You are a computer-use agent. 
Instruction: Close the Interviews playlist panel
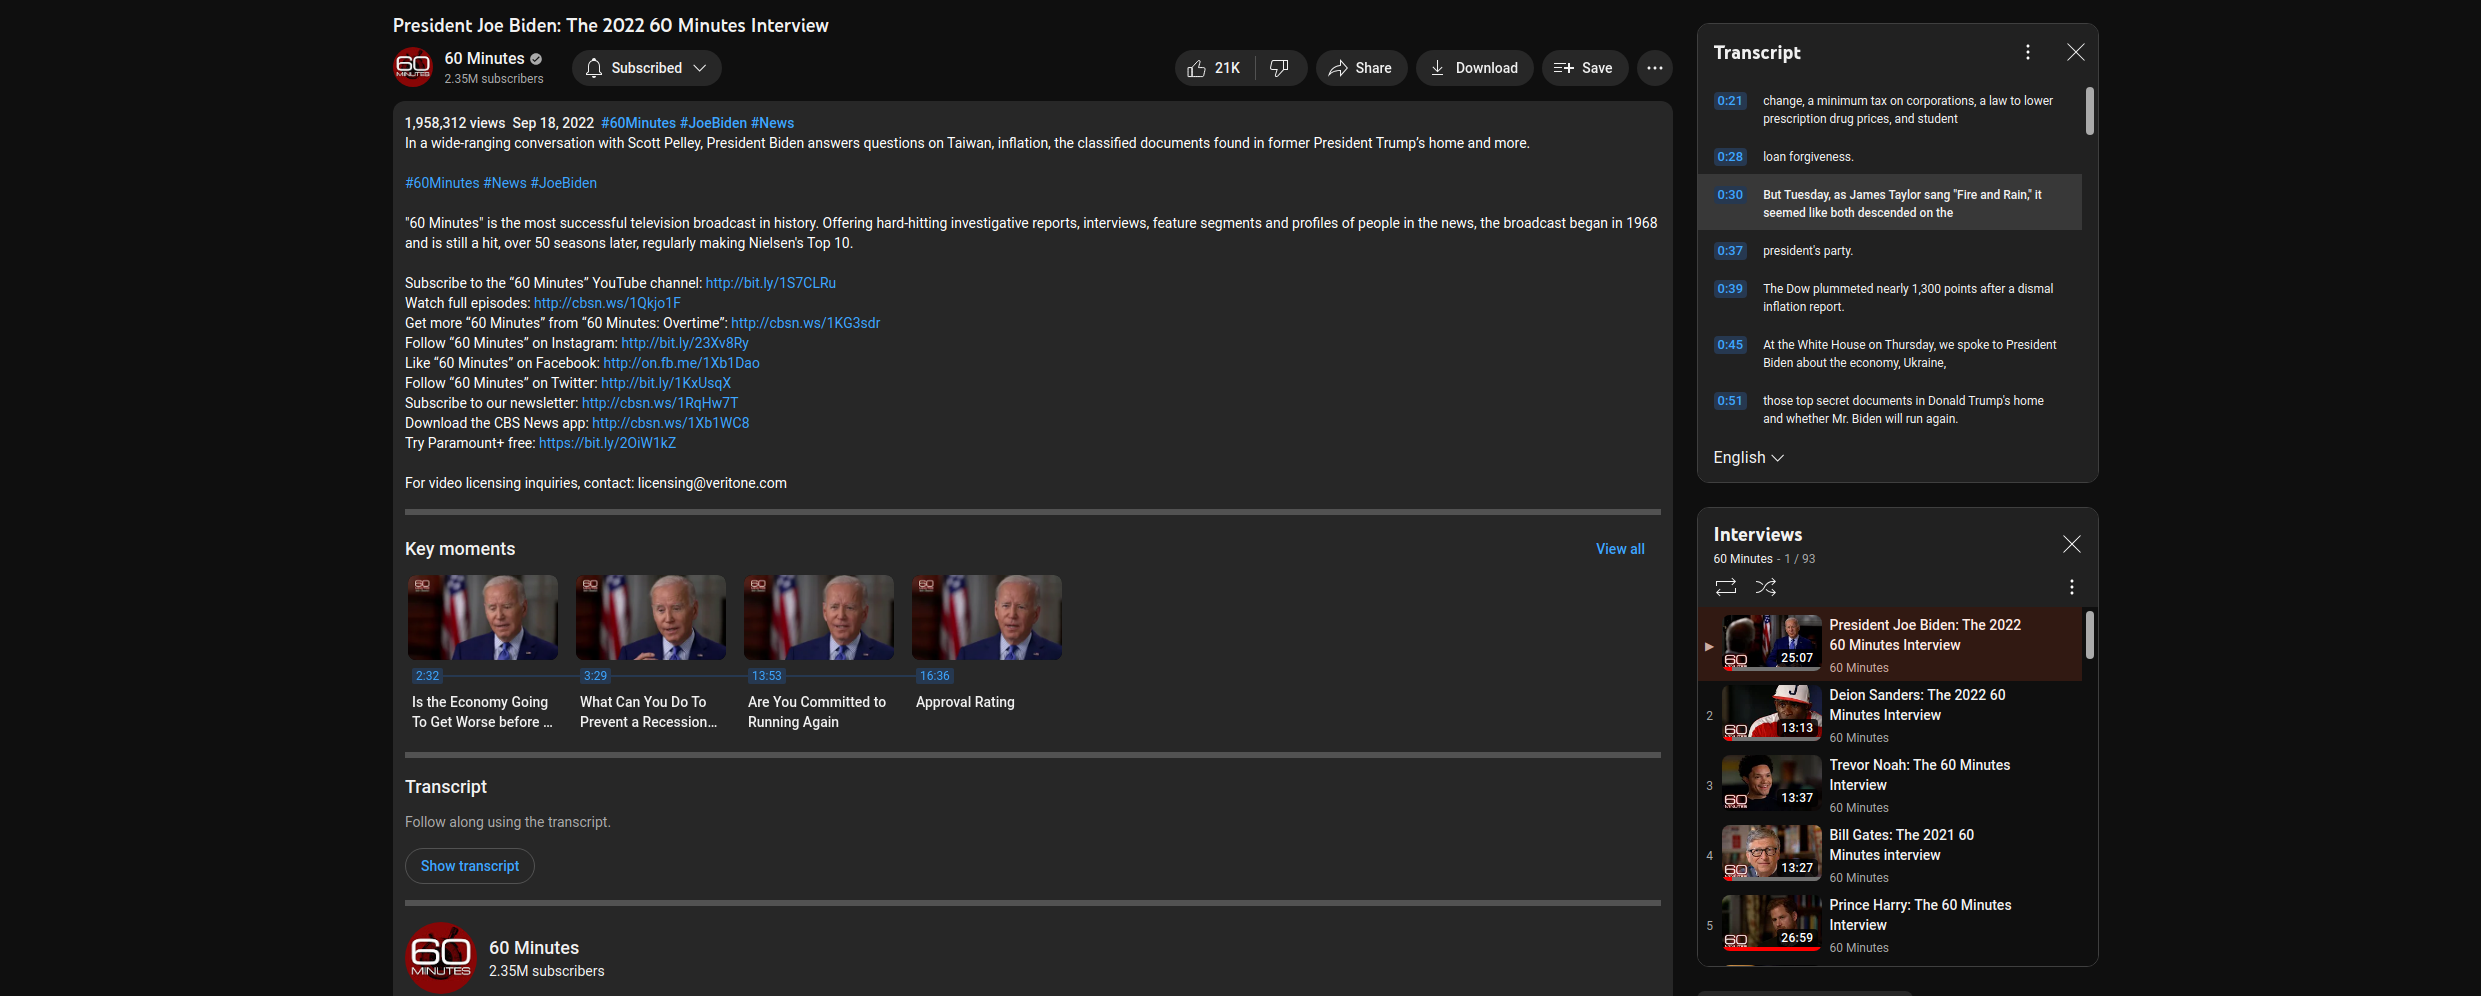click(x=2072, y=544)
